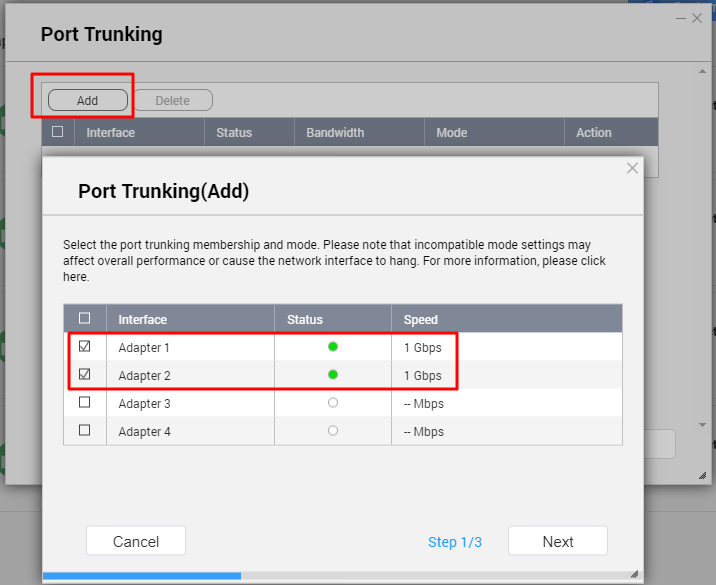The height and width of the screenshot is (585, 716).
Task: Minimize the Port Trunking window
Action: (x=679, y=18)
